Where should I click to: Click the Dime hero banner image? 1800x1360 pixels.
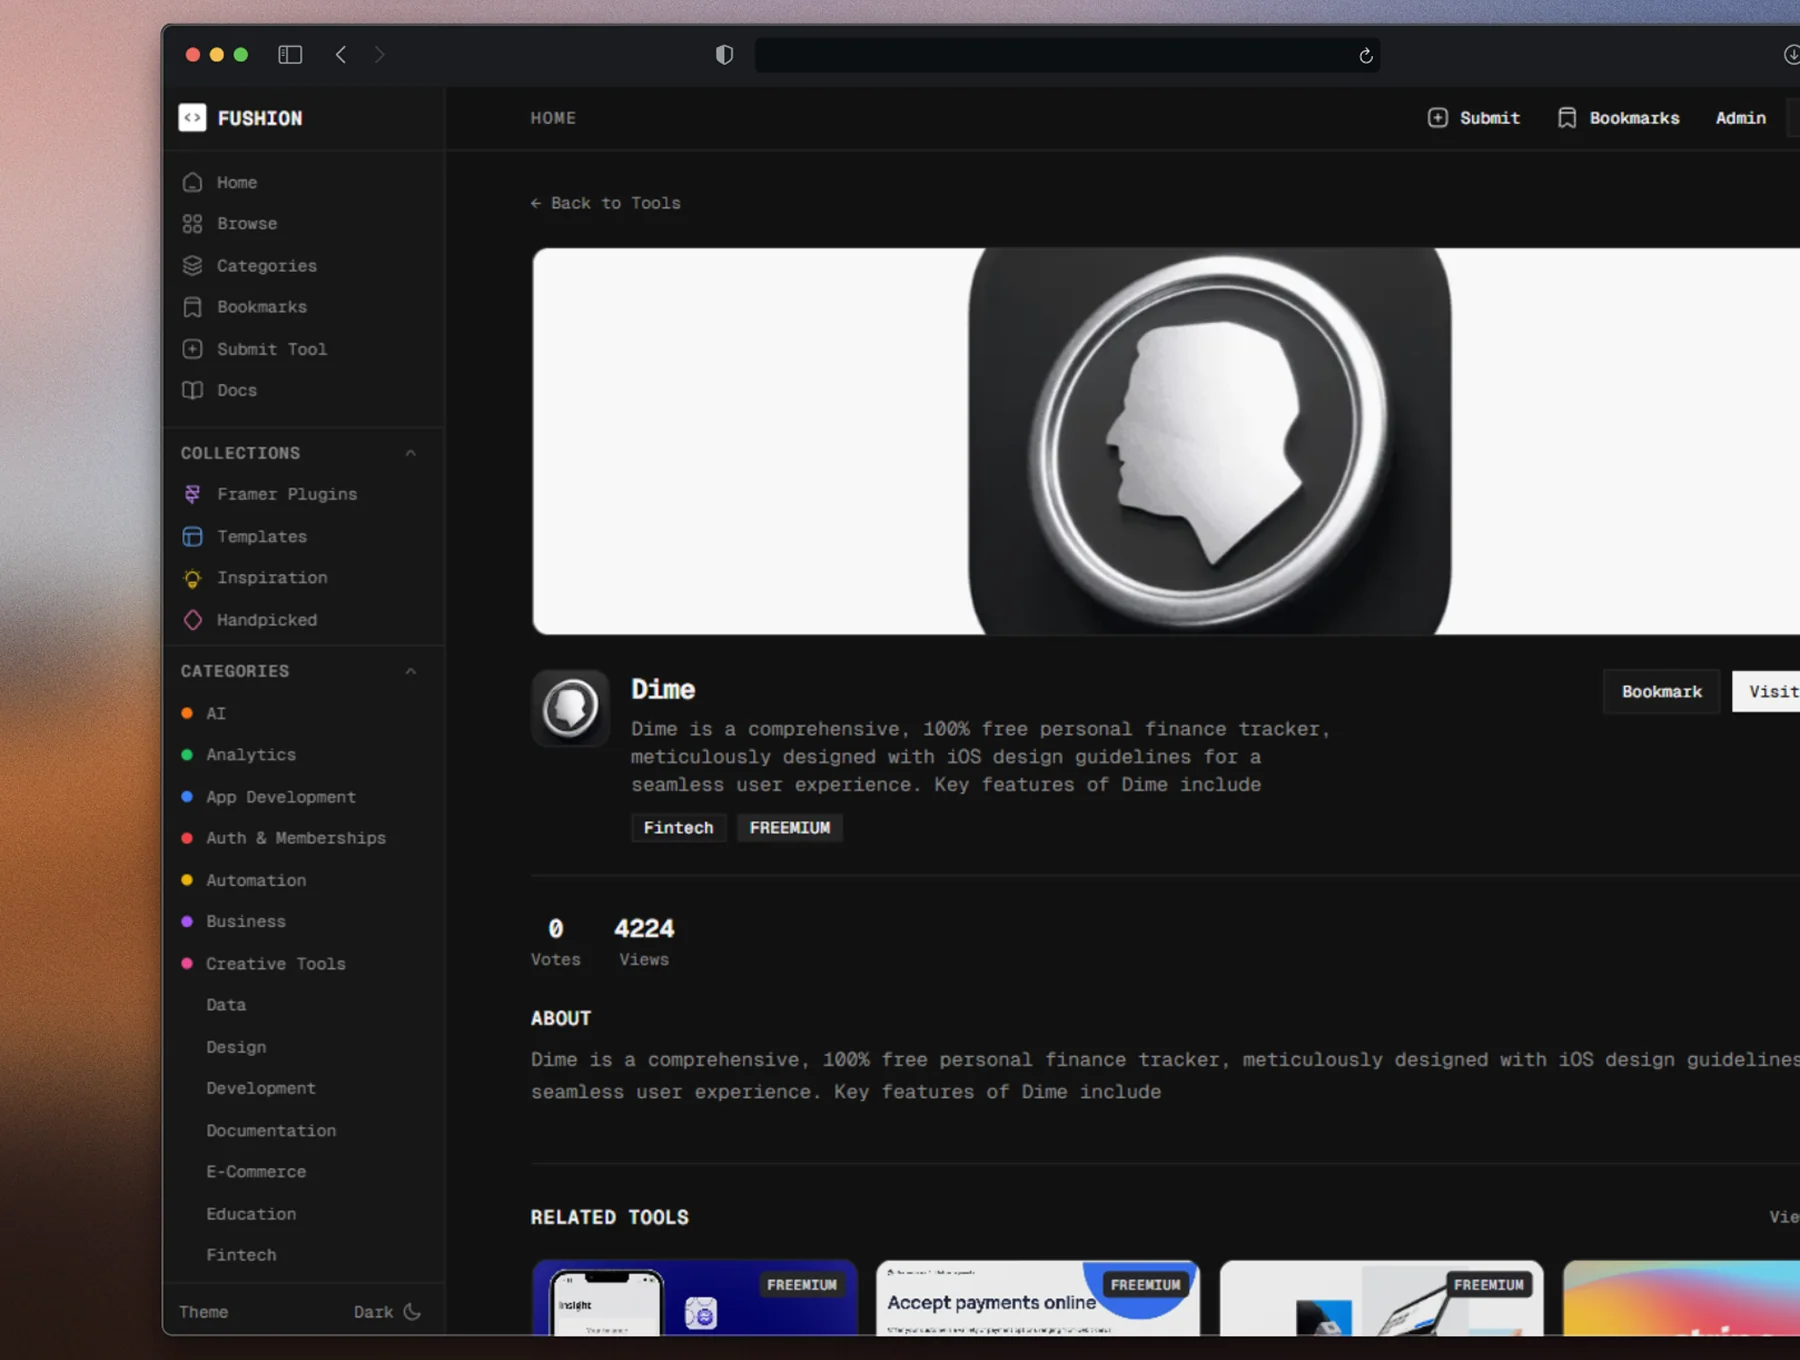tap(1166, 441)
